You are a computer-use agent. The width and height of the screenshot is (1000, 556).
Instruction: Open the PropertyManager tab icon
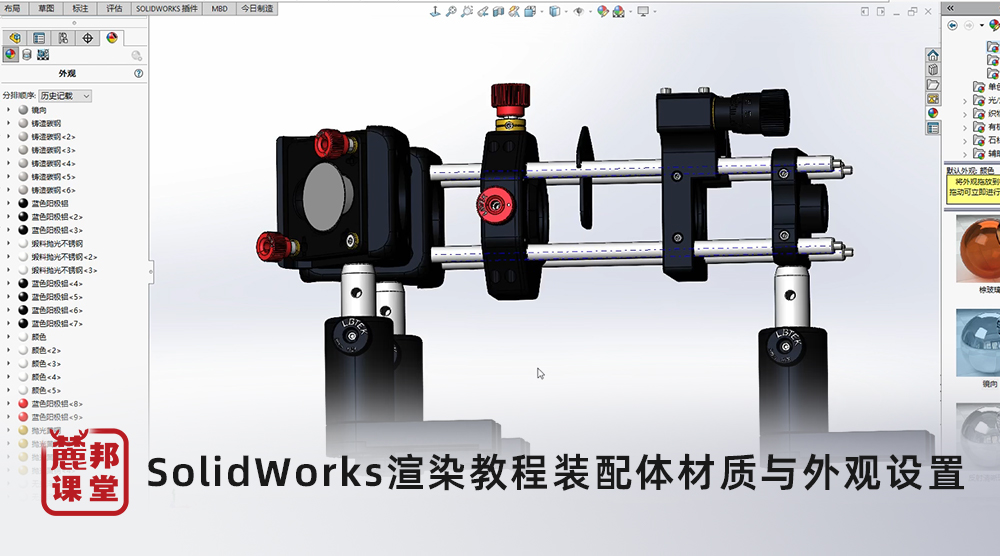tap(39, 38)
